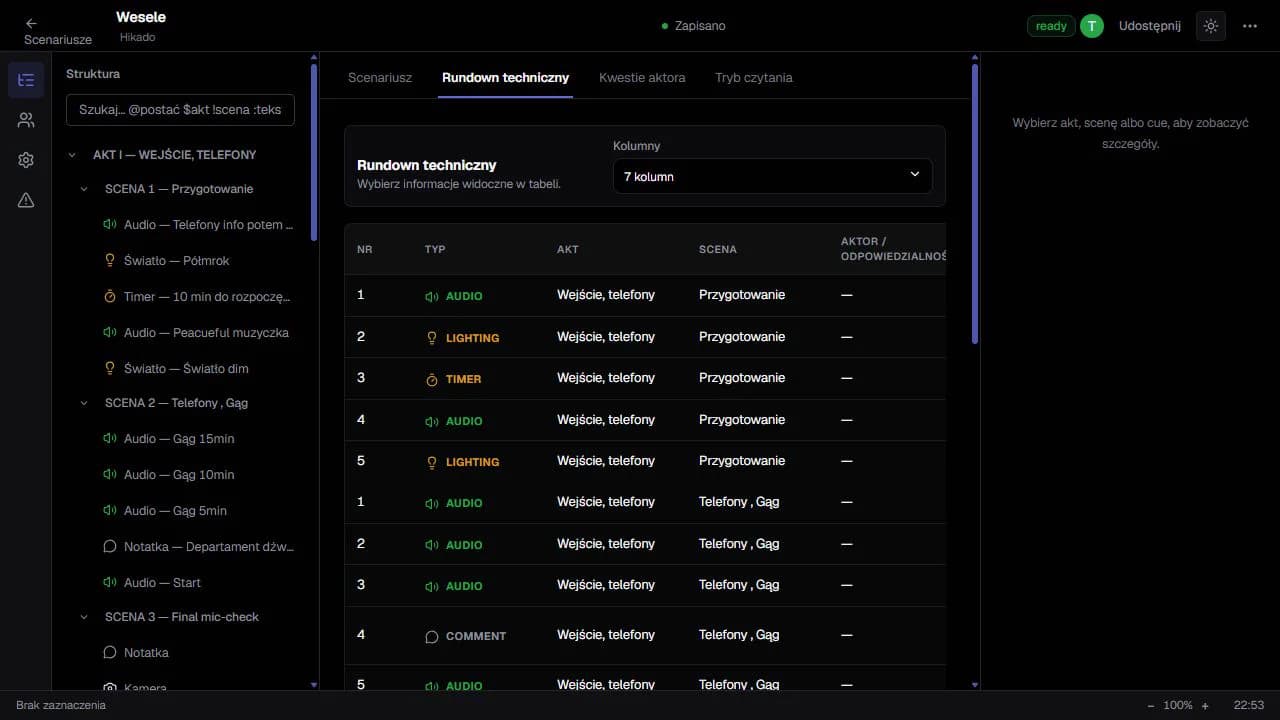Screen dimensions: 1280x720
Task: Switch to the Scenariusz tab
Action: click(380, 78)
